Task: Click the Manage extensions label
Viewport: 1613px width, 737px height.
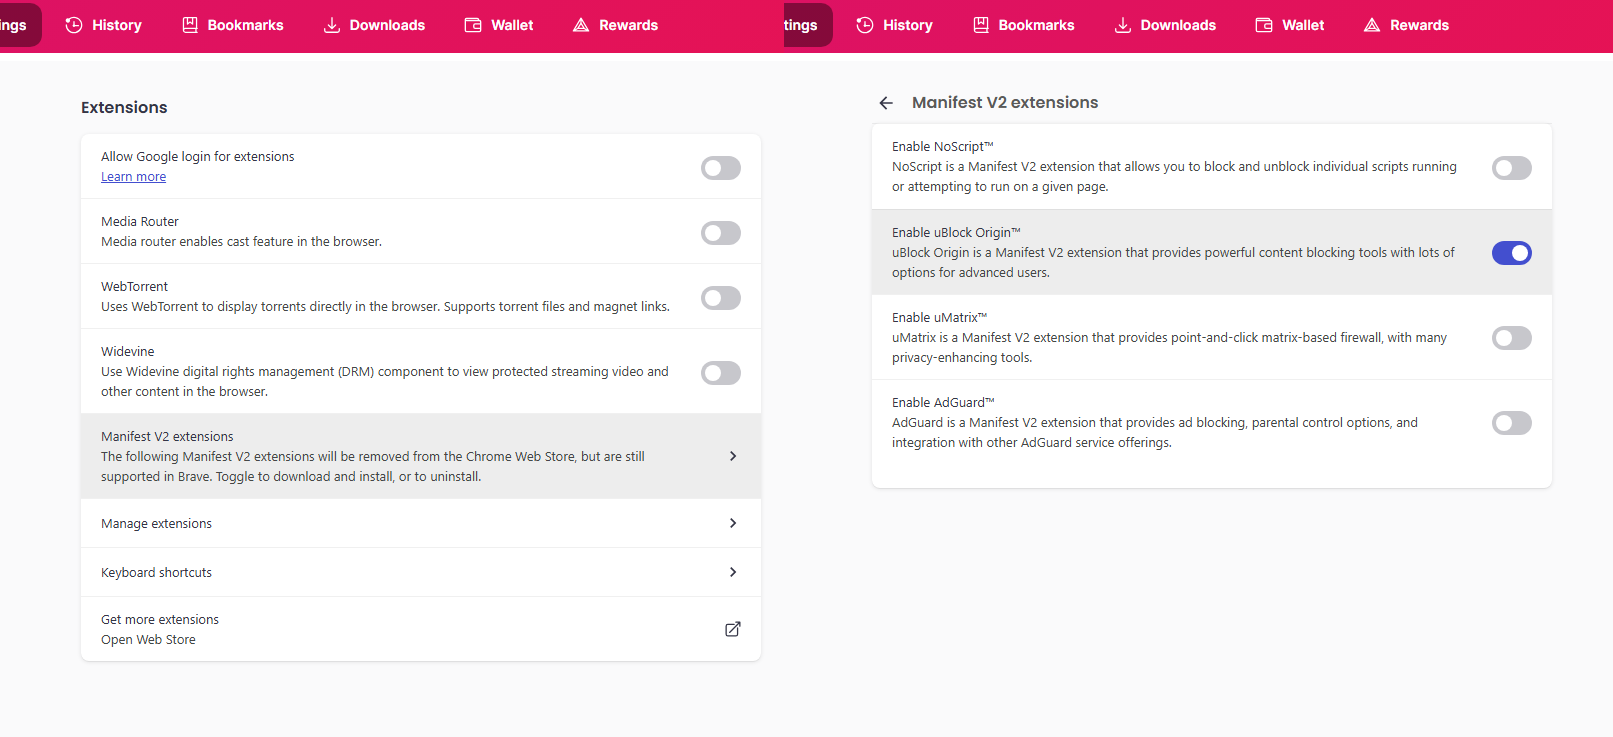Action: 156,524
